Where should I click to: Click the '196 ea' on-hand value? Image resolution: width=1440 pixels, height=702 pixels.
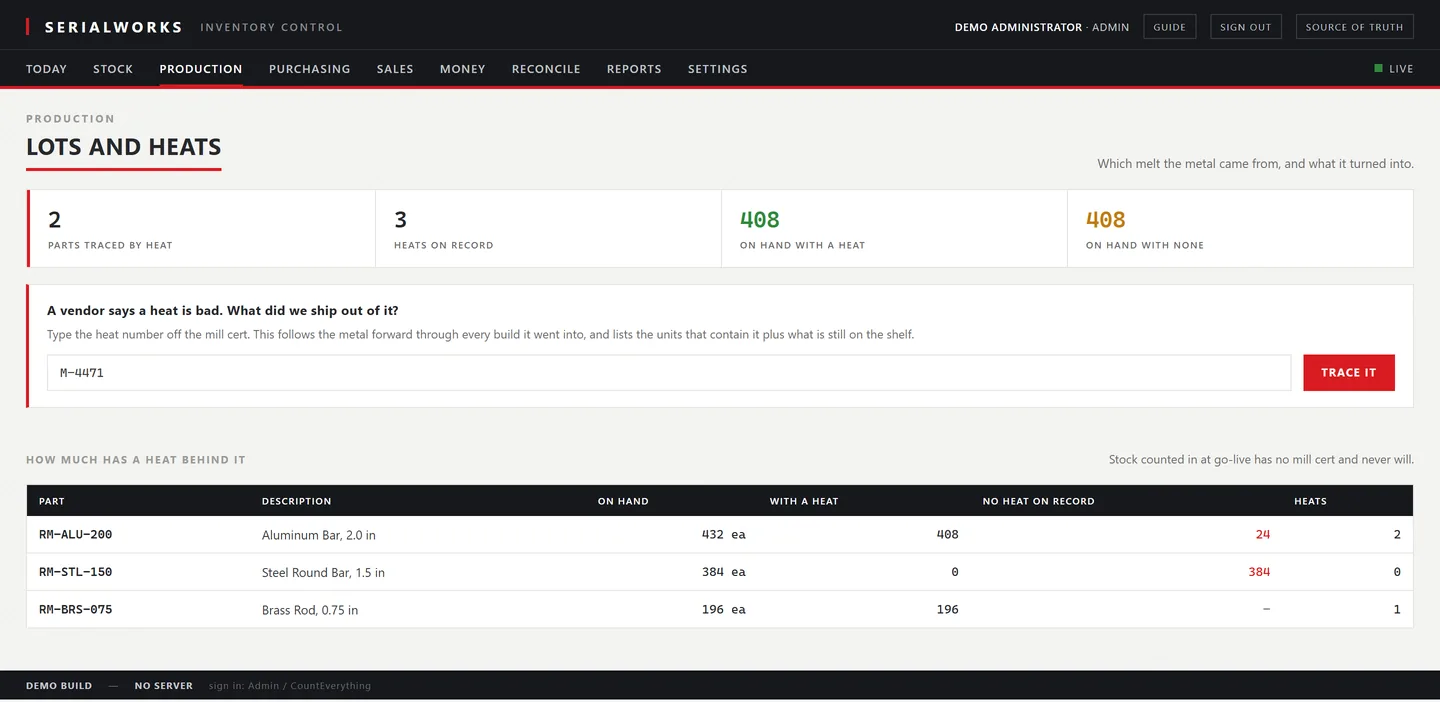[724, 609]
